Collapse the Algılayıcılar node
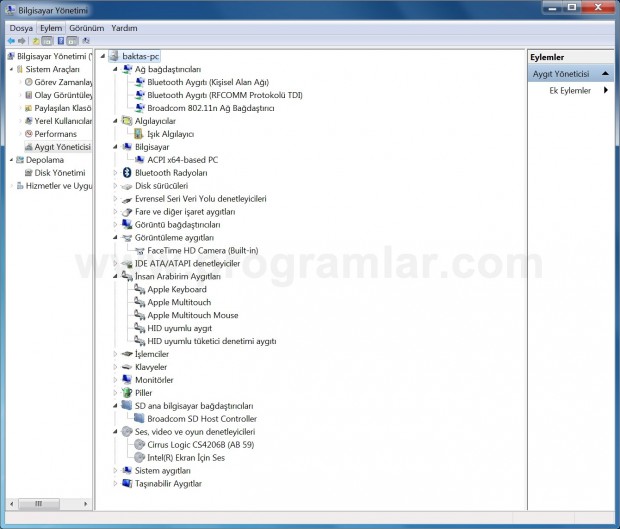This screenshot has height=529, width=620. tap(115, 121)
